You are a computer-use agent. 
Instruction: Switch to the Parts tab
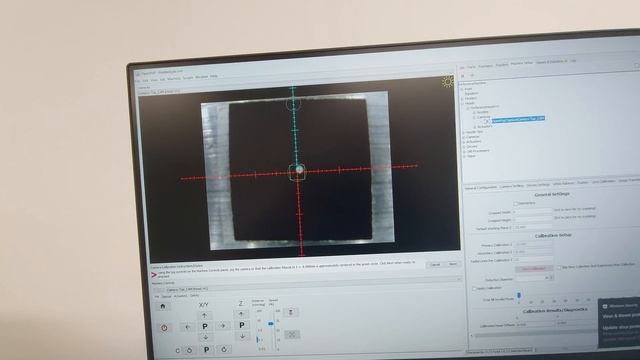click(x=471, y=67)
